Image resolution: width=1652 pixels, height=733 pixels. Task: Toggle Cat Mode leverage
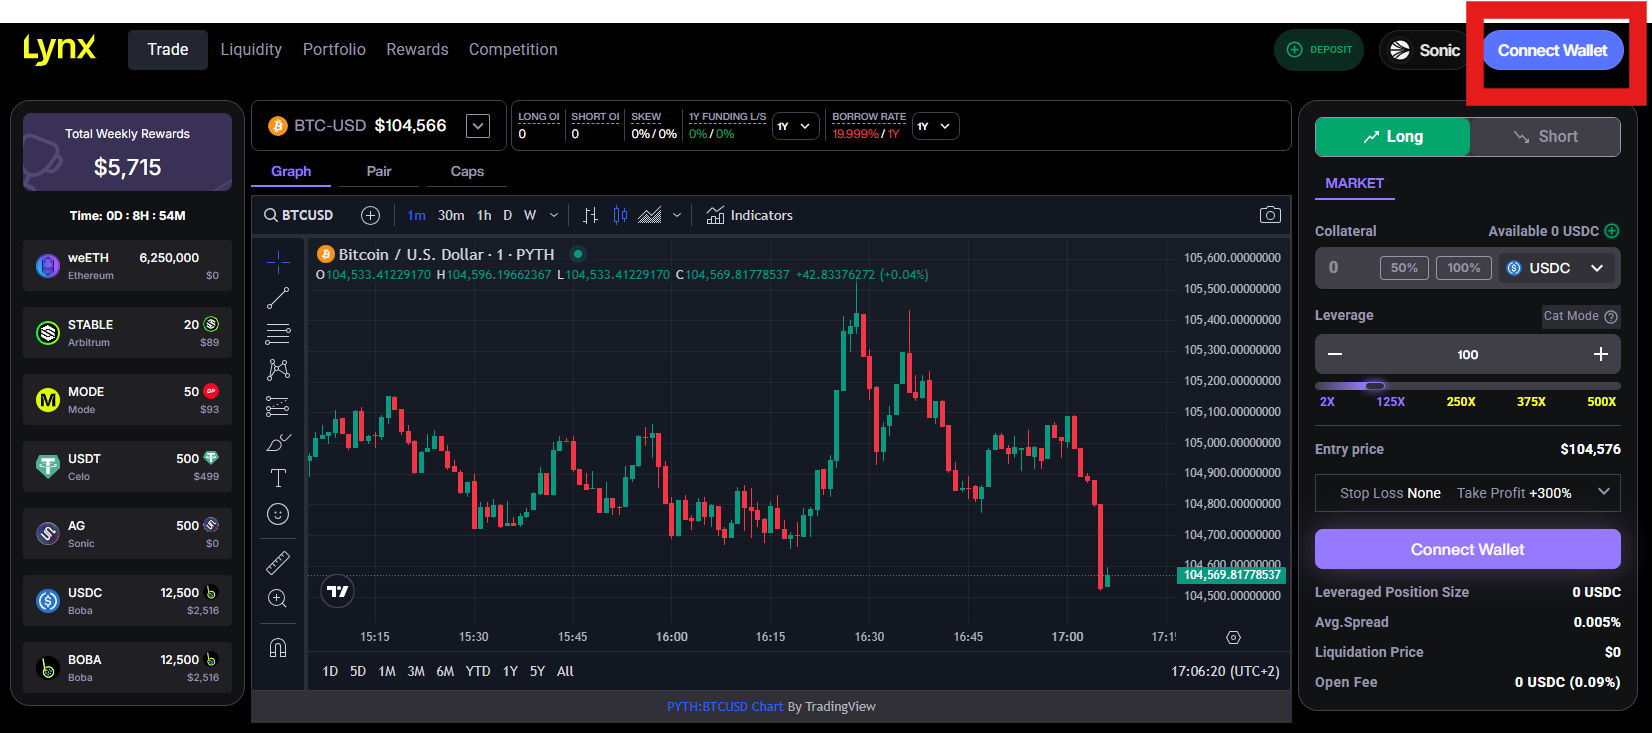click(1579, 316)
